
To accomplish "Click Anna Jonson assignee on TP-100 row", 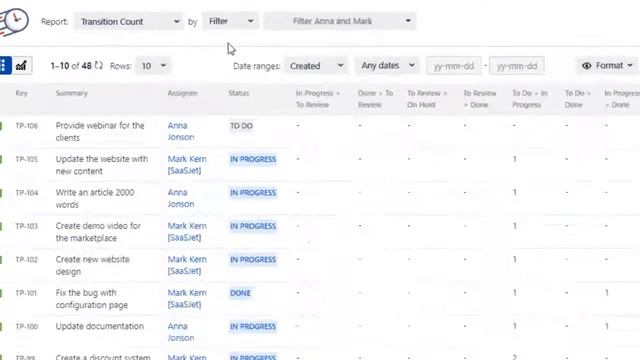I will tap(181, 332).
